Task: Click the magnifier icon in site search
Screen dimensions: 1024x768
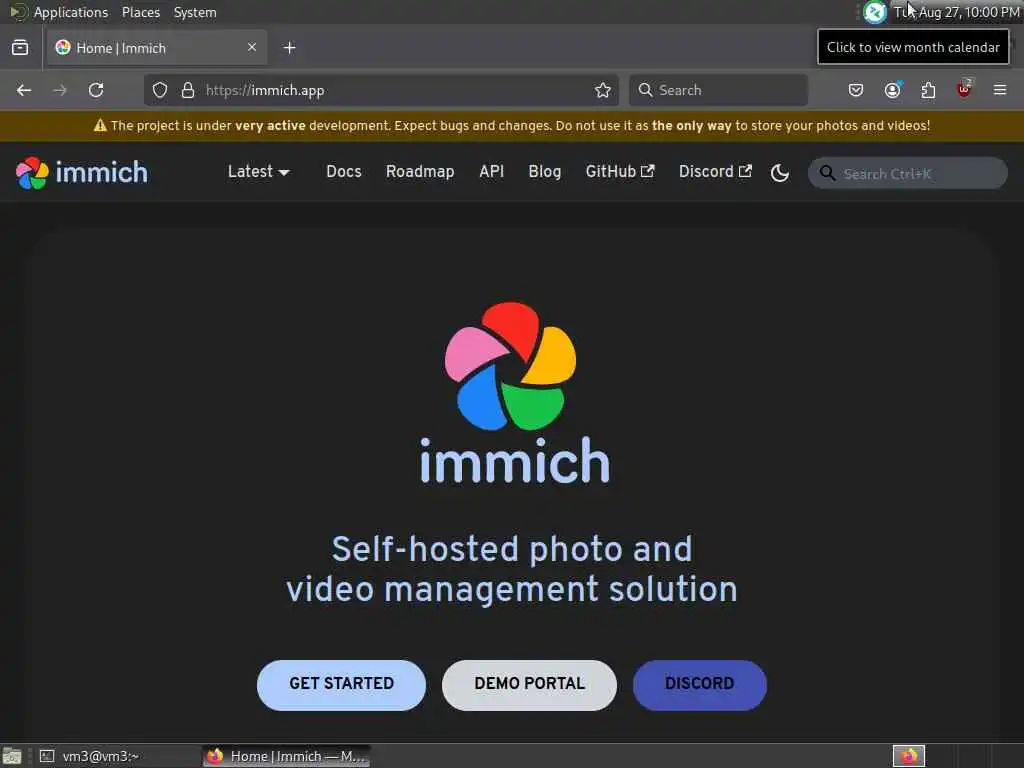Action: [x=827, y=173]
